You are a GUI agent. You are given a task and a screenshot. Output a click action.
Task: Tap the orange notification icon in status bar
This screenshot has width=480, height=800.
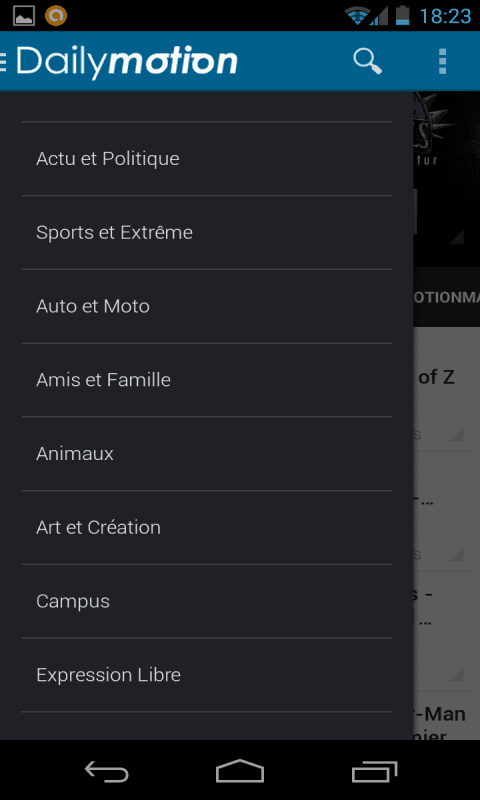tap(56, 16)
